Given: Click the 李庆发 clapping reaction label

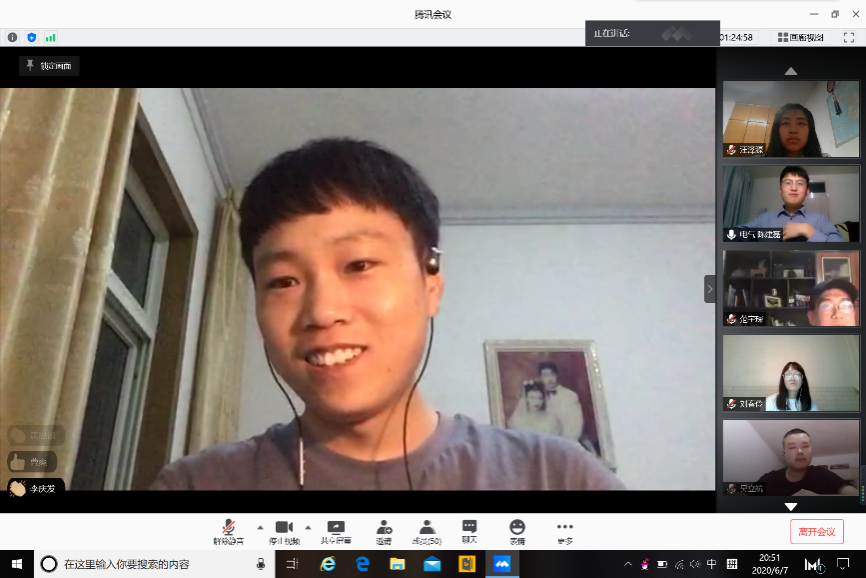Looking at the screenshot, I should [x=36, y=489].
